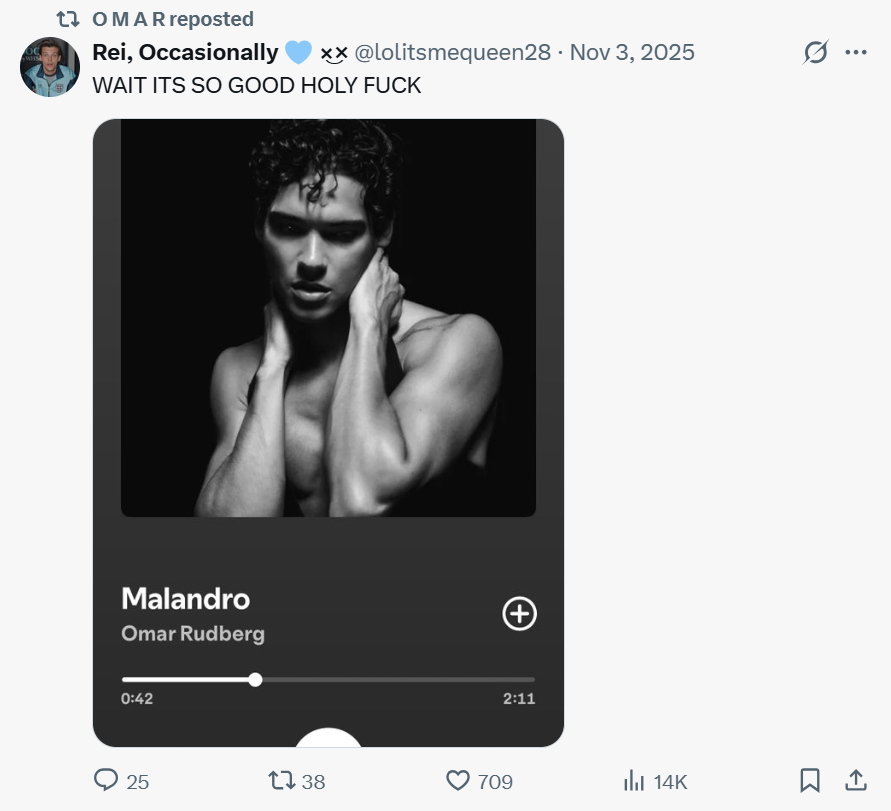
Task: Click the Nov 3, 2025 timestamp
Action: 632,52
